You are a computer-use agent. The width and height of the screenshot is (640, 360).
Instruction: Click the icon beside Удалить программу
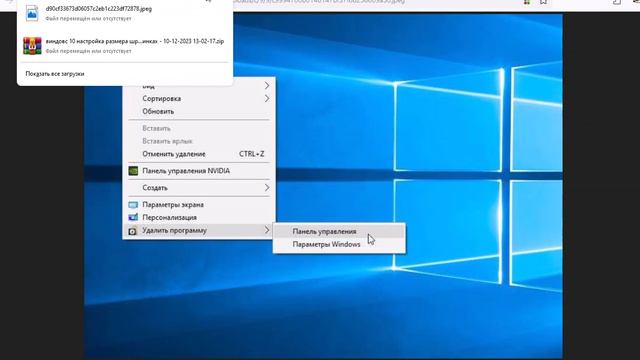[x=133, y=231]
